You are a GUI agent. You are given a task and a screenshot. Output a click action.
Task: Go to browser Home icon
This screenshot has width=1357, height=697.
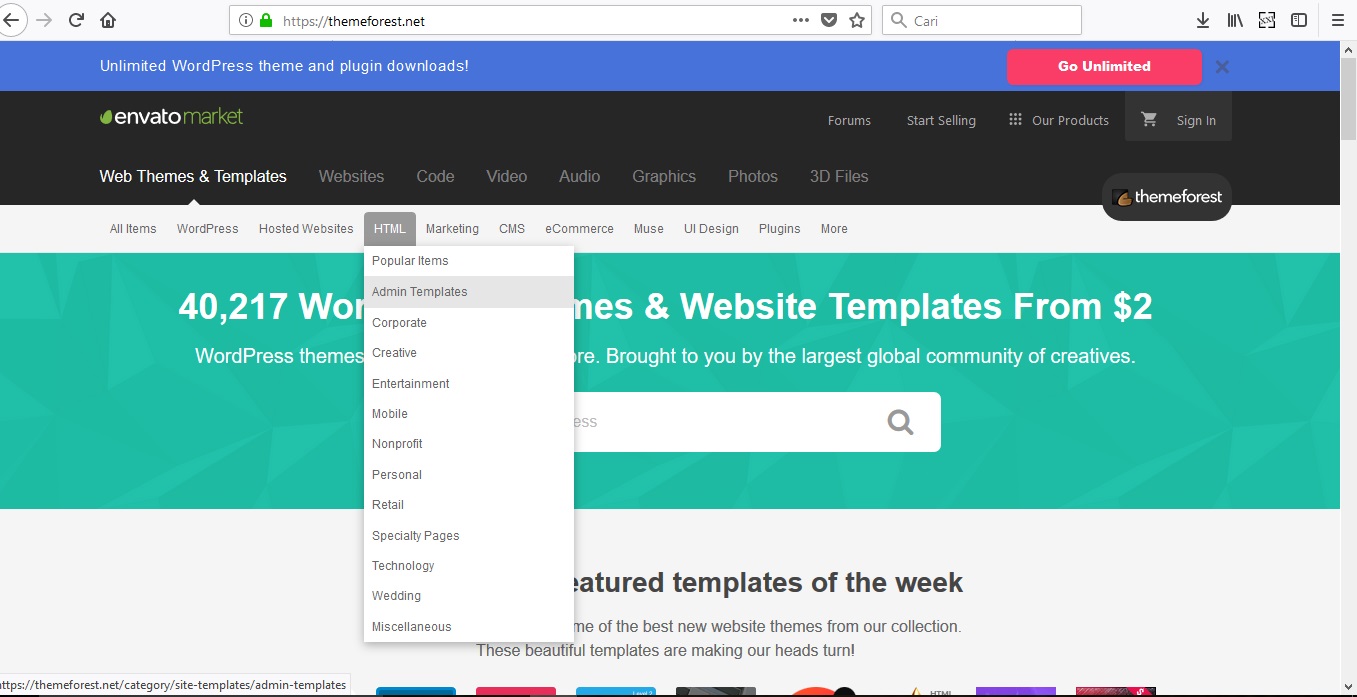coord(108,20)
